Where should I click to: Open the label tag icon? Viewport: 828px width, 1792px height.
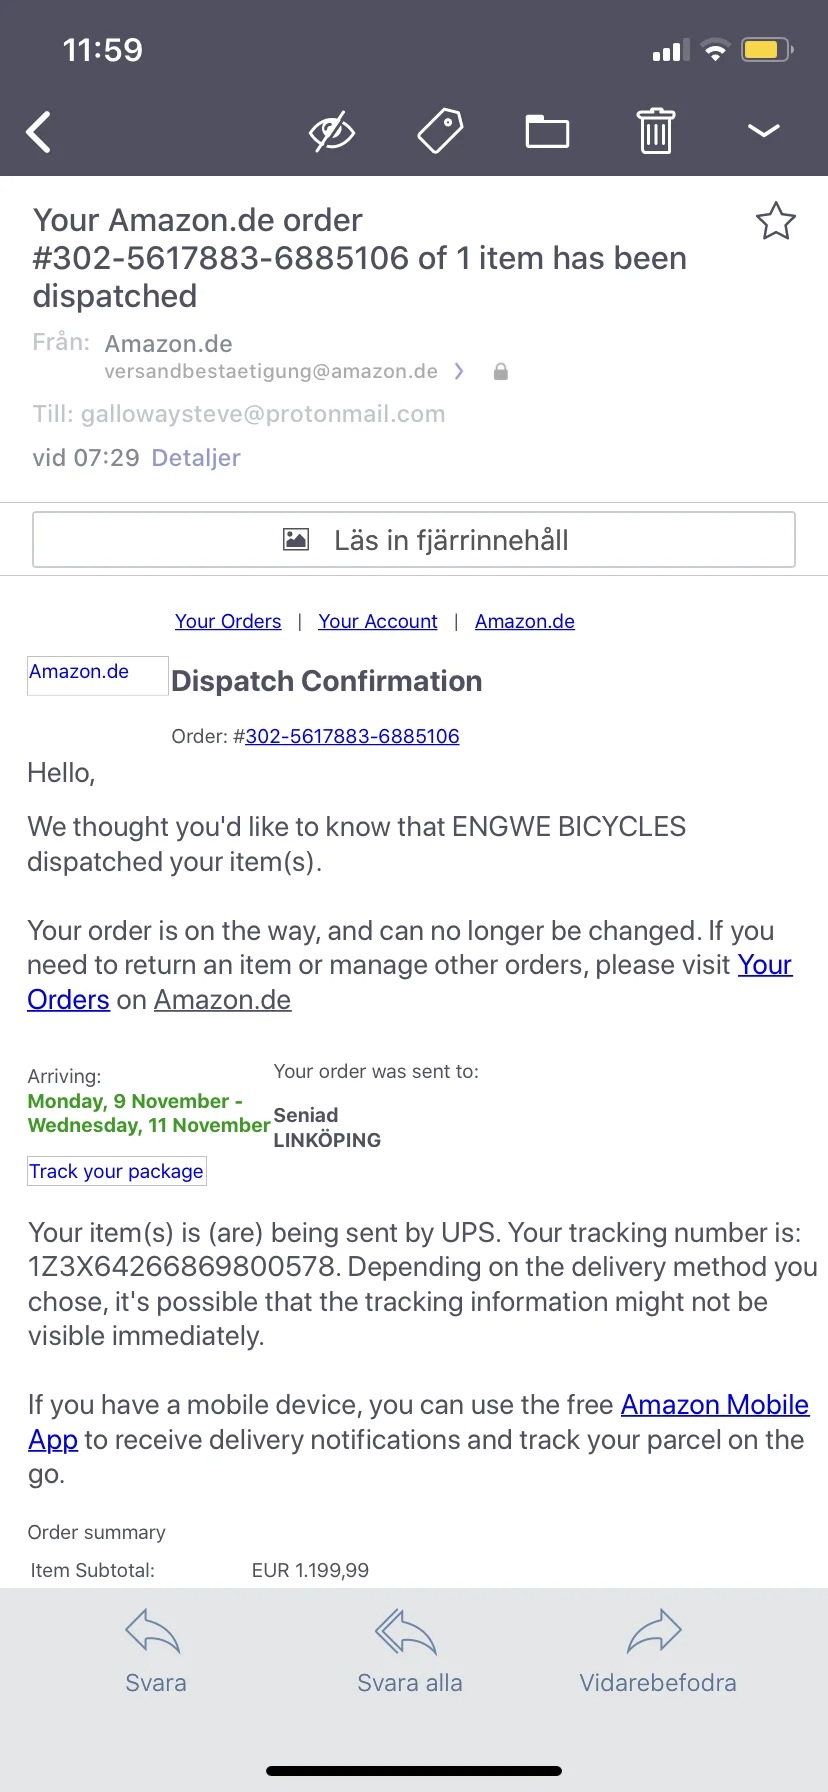point(440,131)
